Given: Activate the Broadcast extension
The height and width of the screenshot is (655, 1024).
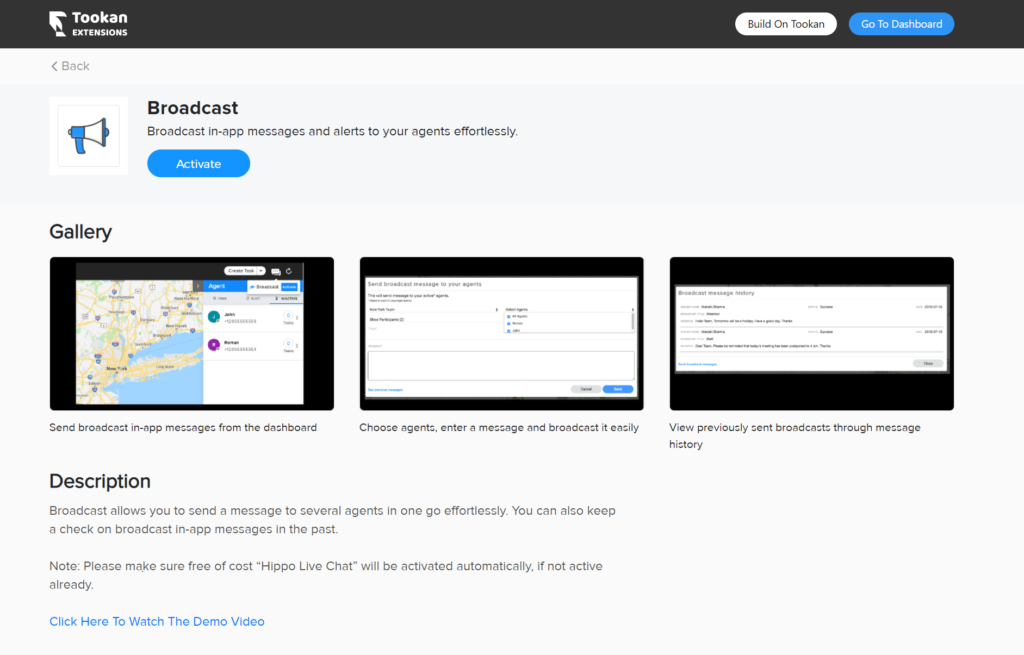Looking at the screenshot, I should (199, 164).
